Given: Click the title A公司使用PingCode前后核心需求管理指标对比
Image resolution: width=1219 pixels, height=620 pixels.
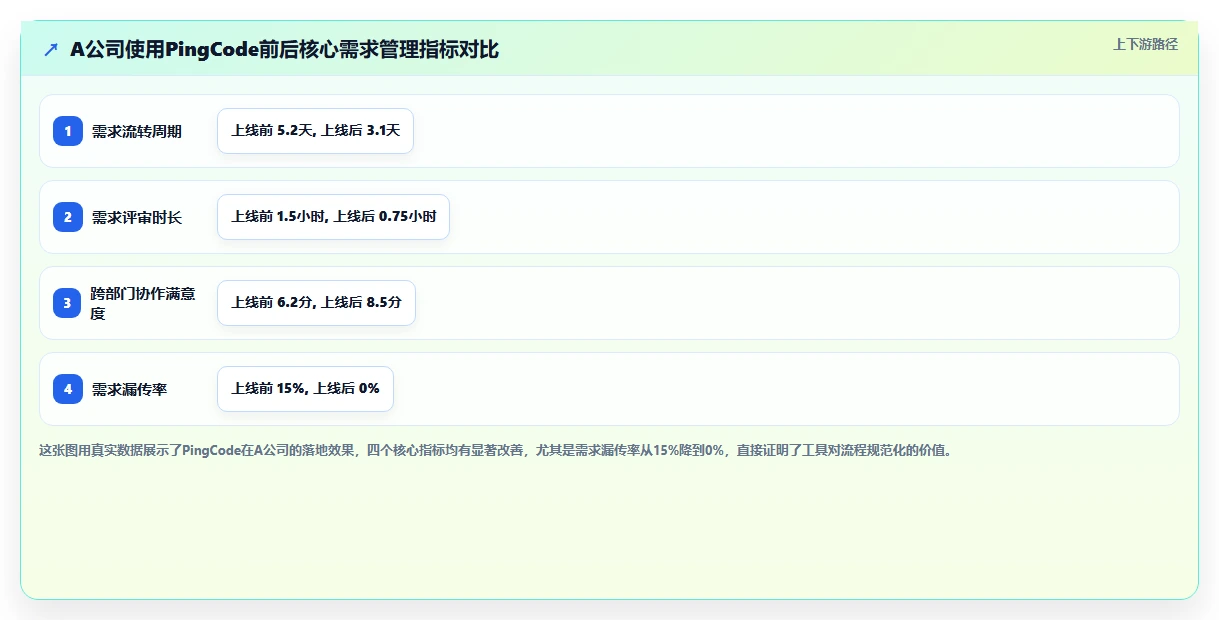Looking at the screenshot, I should click(x=284, y=49).
